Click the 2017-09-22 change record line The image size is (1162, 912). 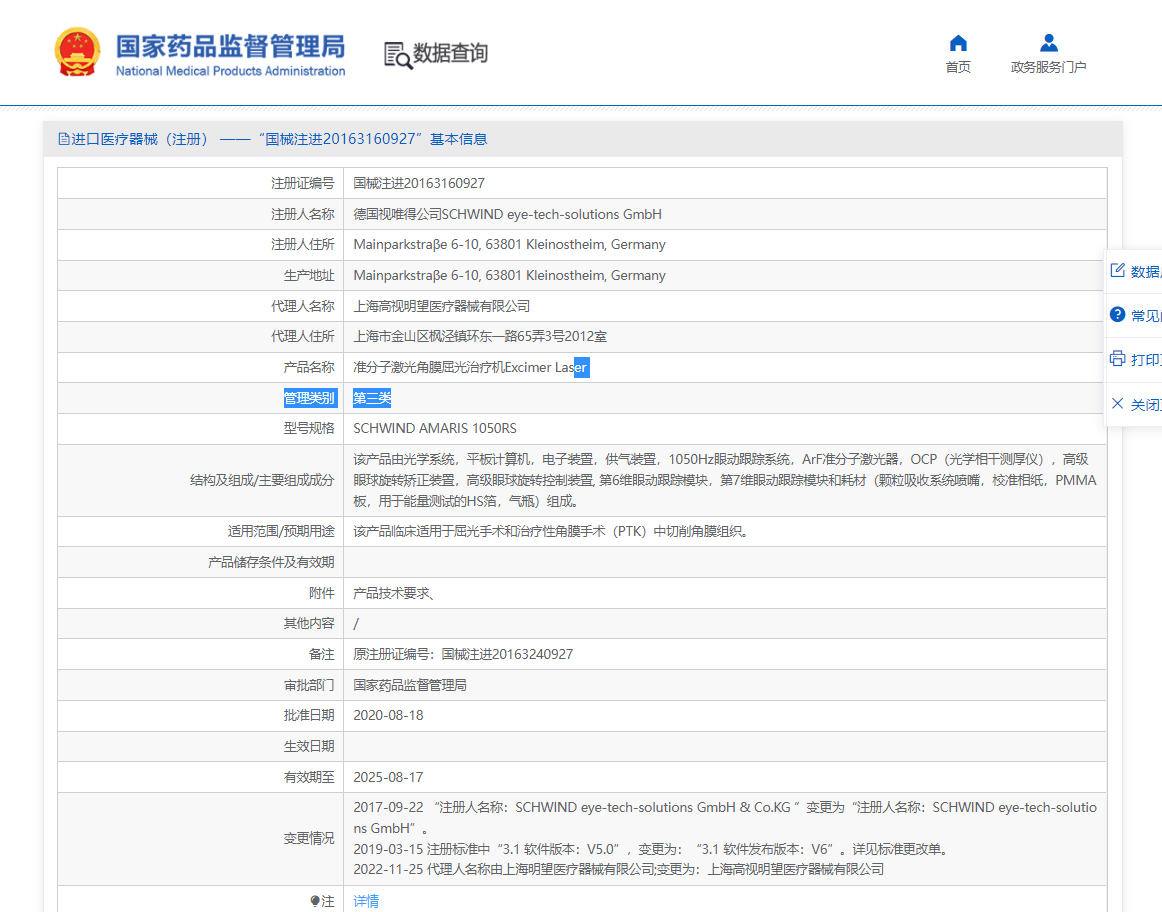tap(725, 818)
